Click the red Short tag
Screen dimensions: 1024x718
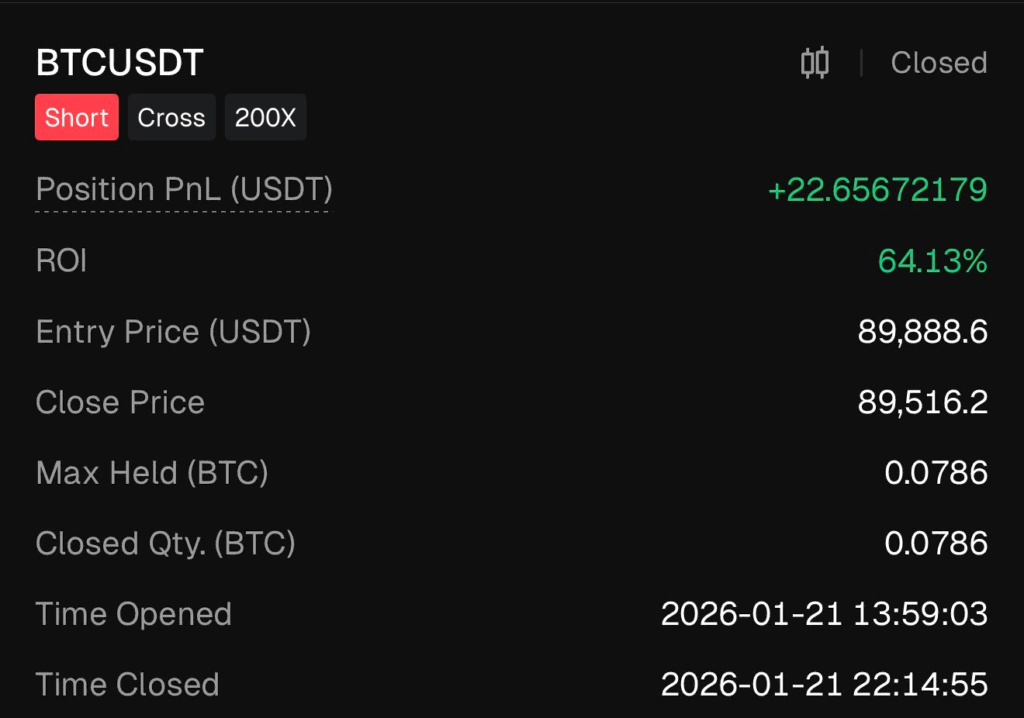tap(77, 117)
